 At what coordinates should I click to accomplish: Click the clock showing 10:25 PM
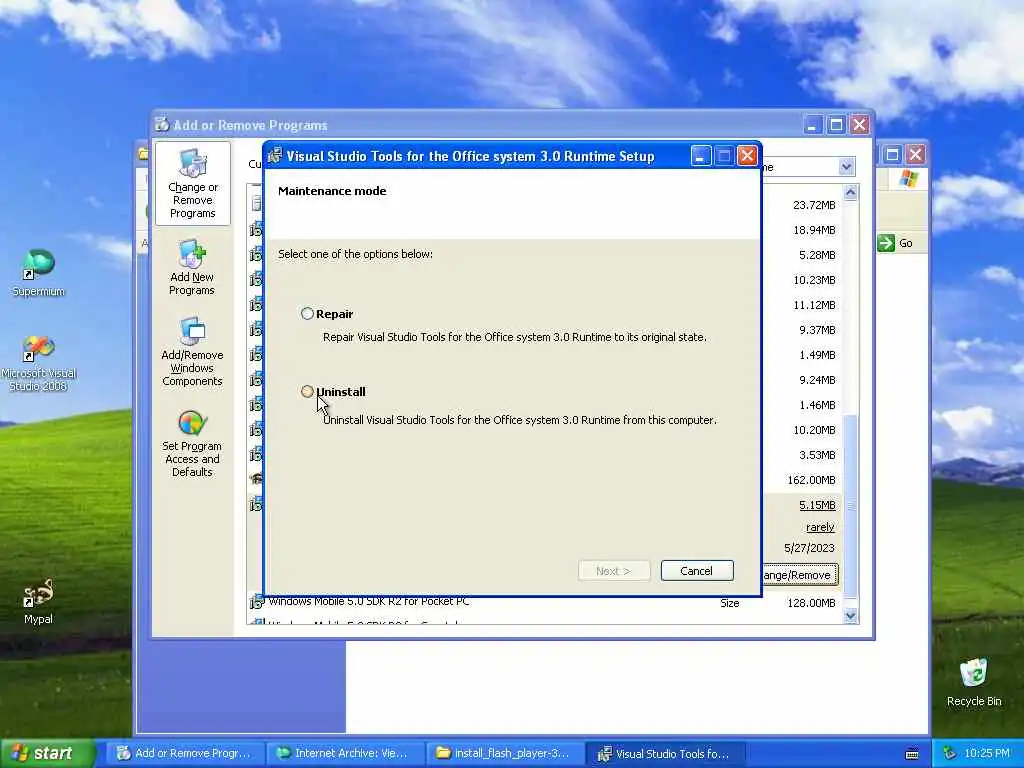(987, 753)
